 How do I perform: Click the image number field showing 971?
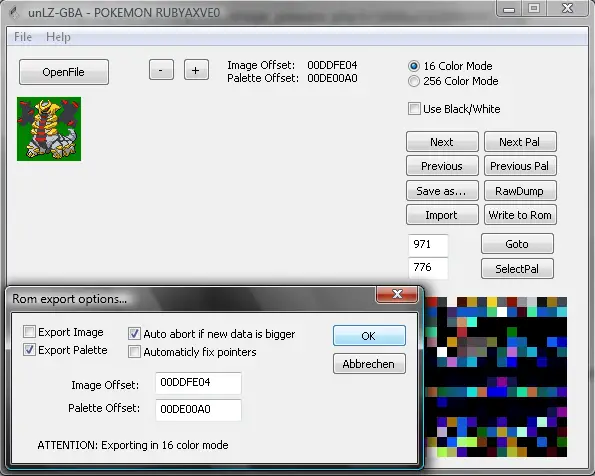(428, 244)
